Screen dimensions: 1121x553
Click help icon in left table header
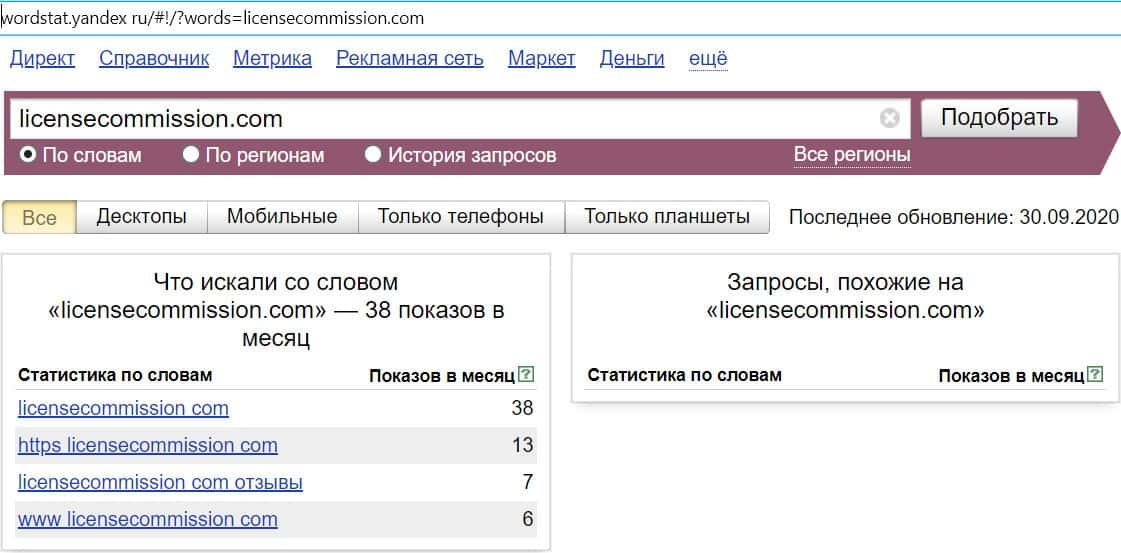click(527, 375)
